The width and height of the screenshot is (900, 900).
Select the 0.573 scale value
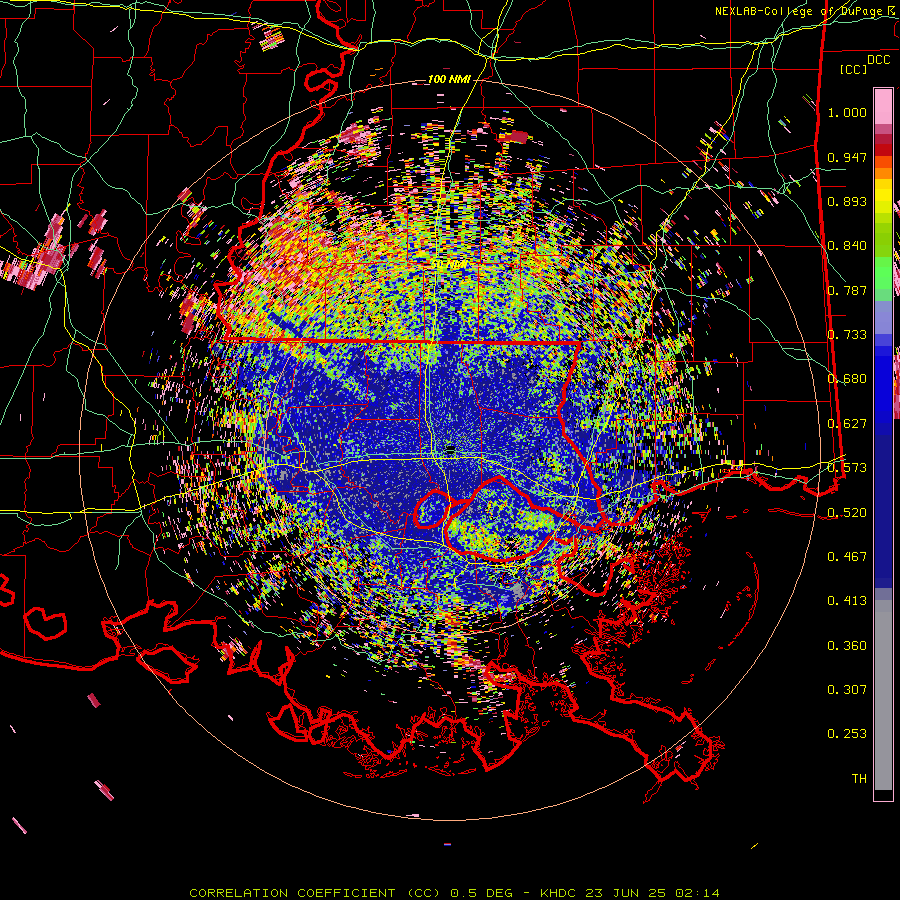[x=847, y=468]
